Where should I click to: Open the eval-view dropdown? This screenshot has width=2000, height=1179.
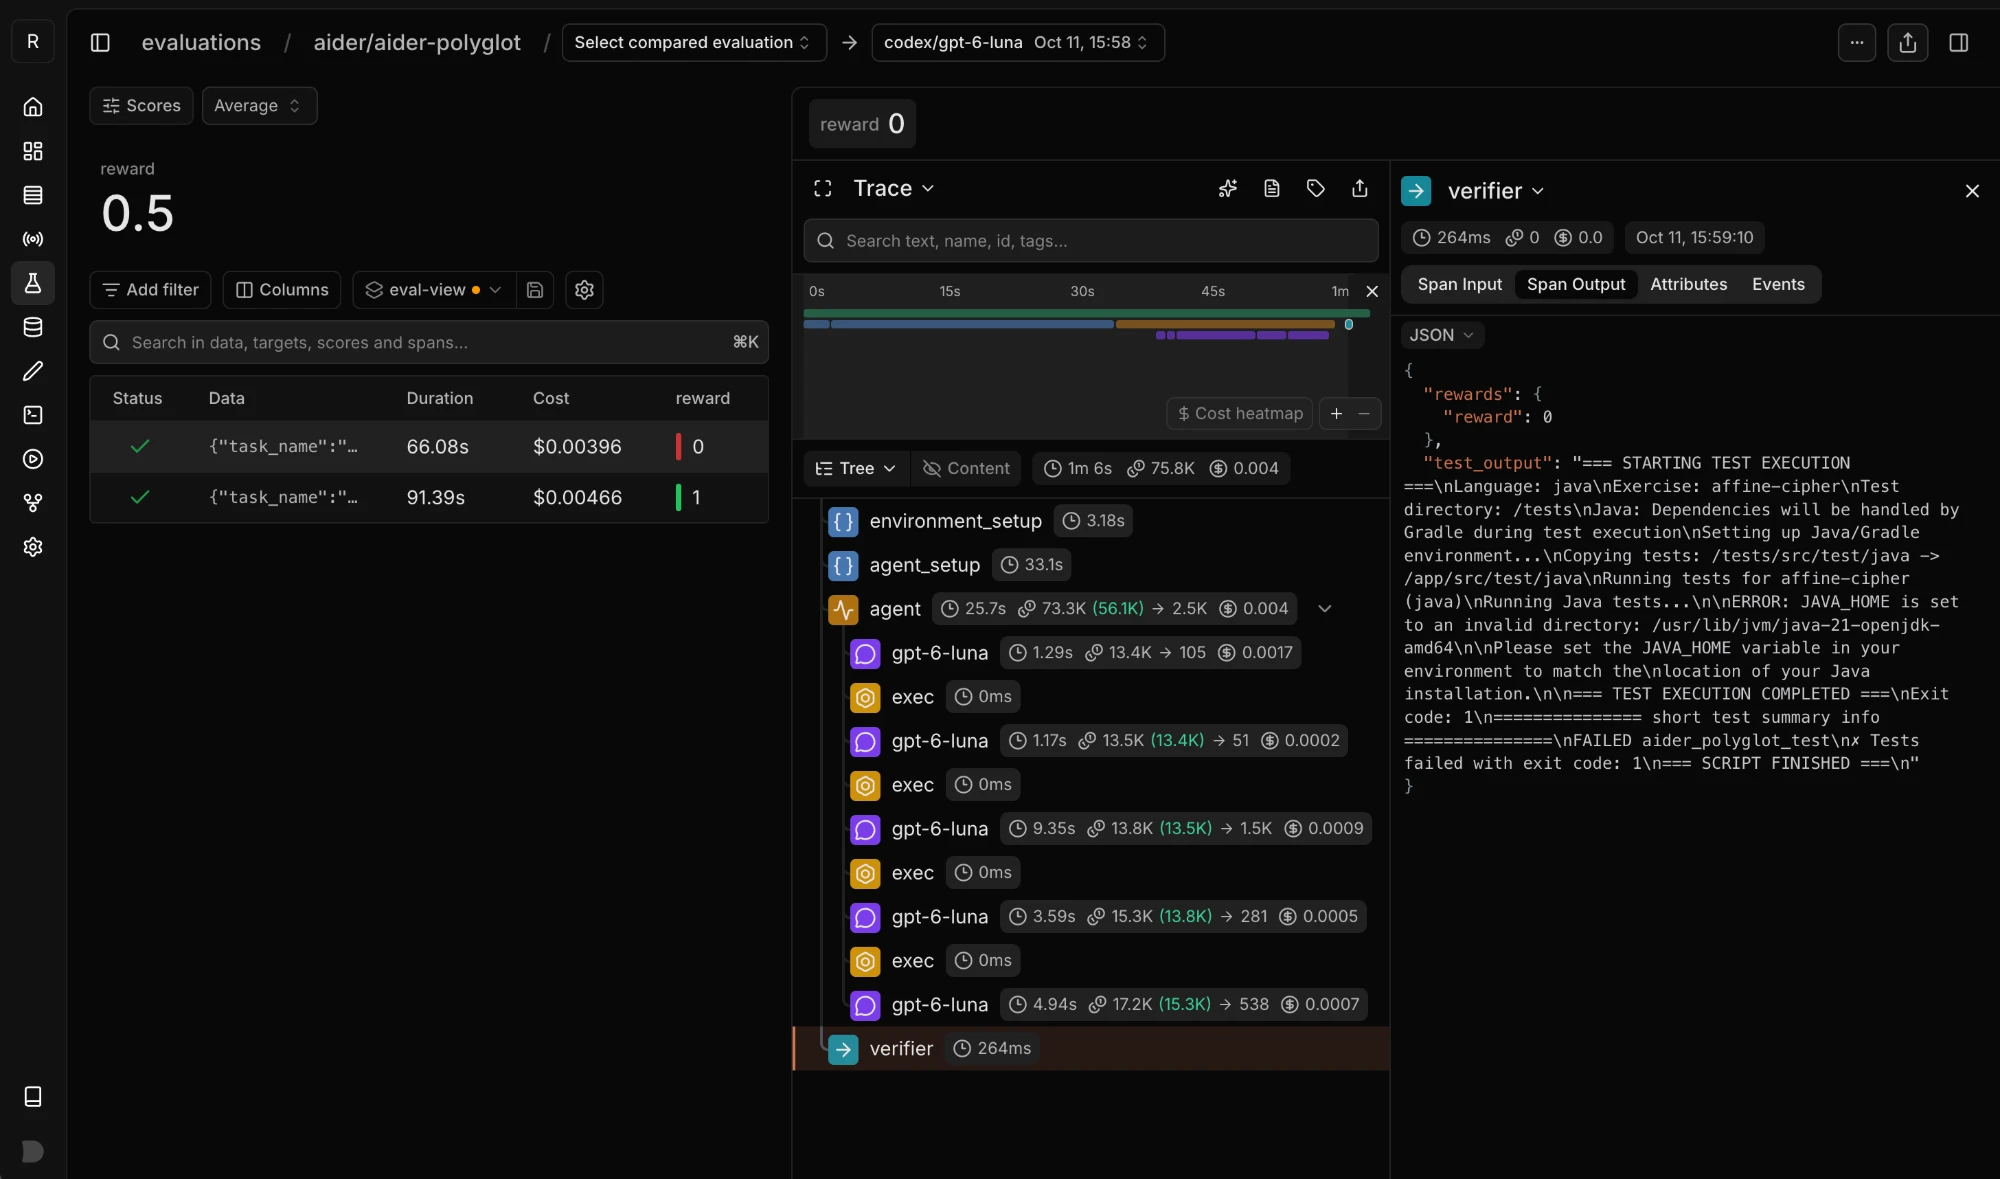(x=435, y=290)
